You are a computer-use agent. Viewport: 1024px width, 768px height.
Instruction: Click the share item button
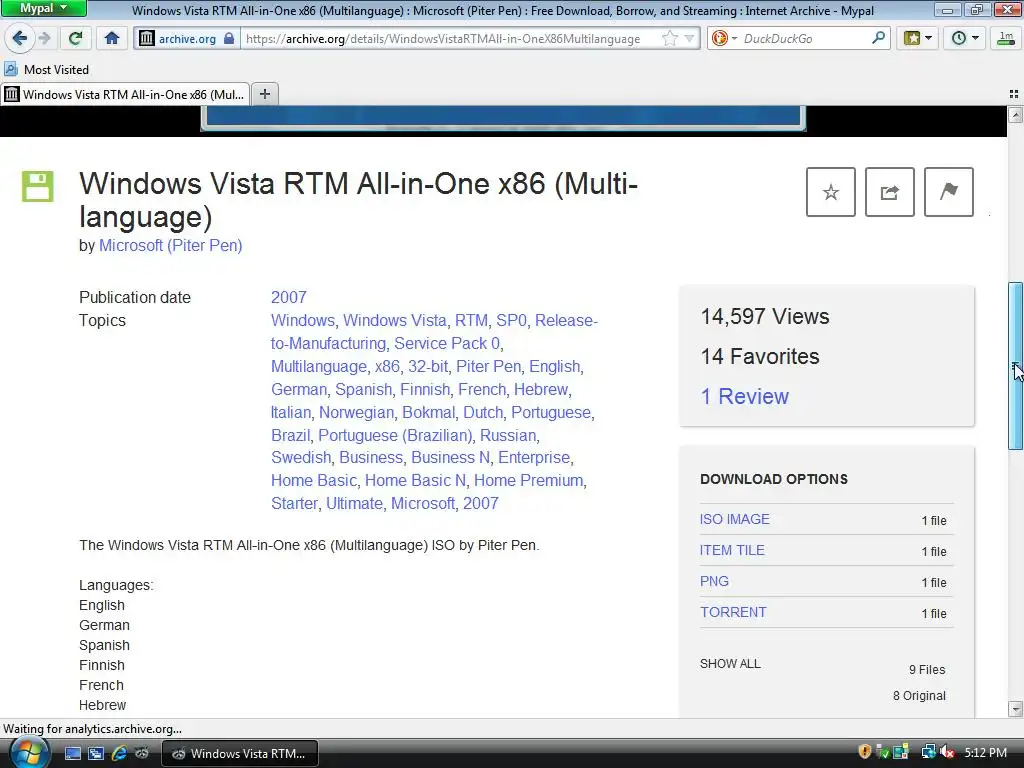coord(889,192)
